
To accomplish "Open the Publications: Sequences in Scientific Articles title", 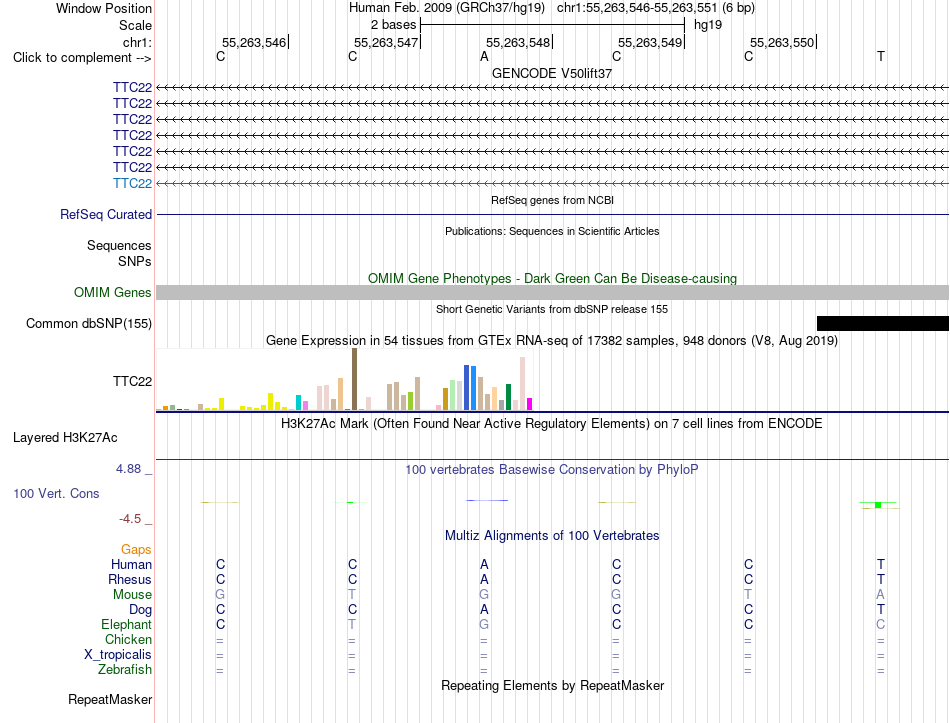I will [x=552, y=231].
